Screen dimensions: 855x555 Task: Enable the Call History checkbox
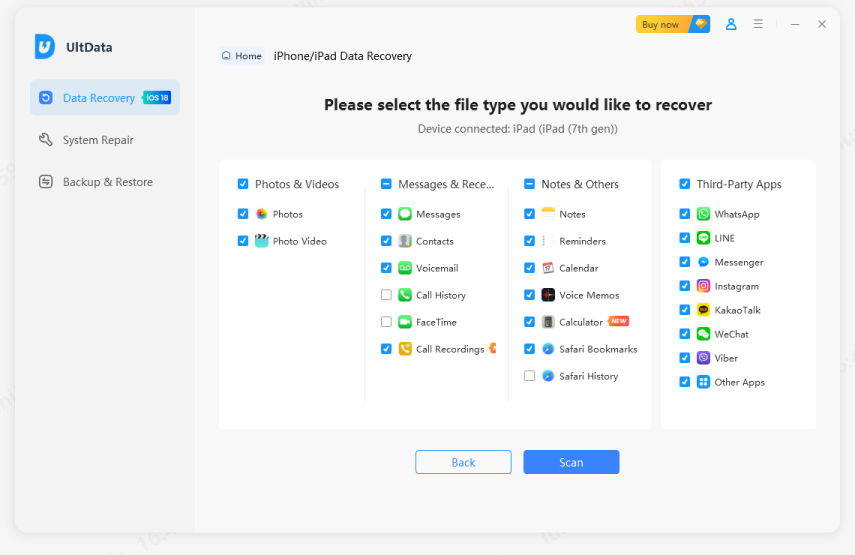click(x=386, y=295)
